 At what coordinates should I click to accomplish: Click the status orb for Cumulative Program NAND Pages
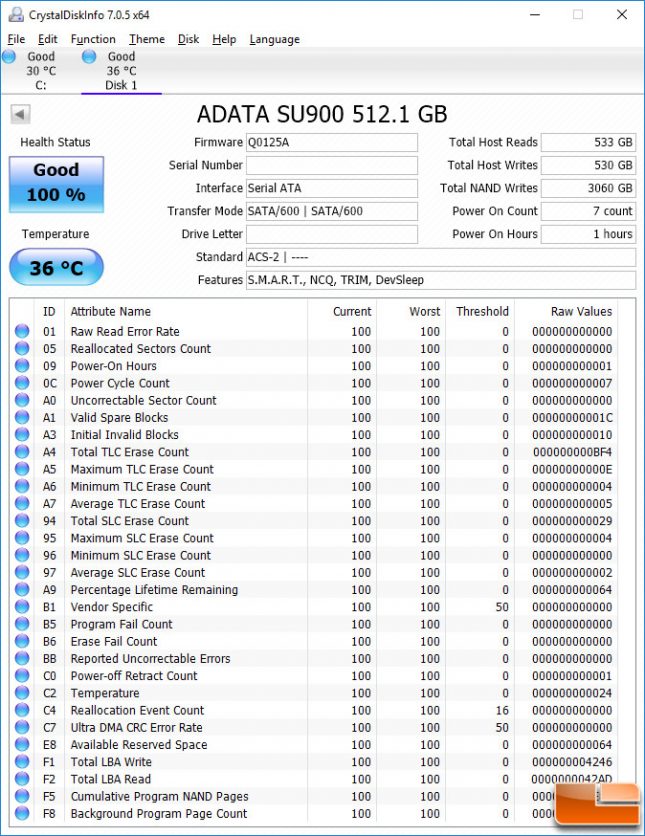[22, 796]
